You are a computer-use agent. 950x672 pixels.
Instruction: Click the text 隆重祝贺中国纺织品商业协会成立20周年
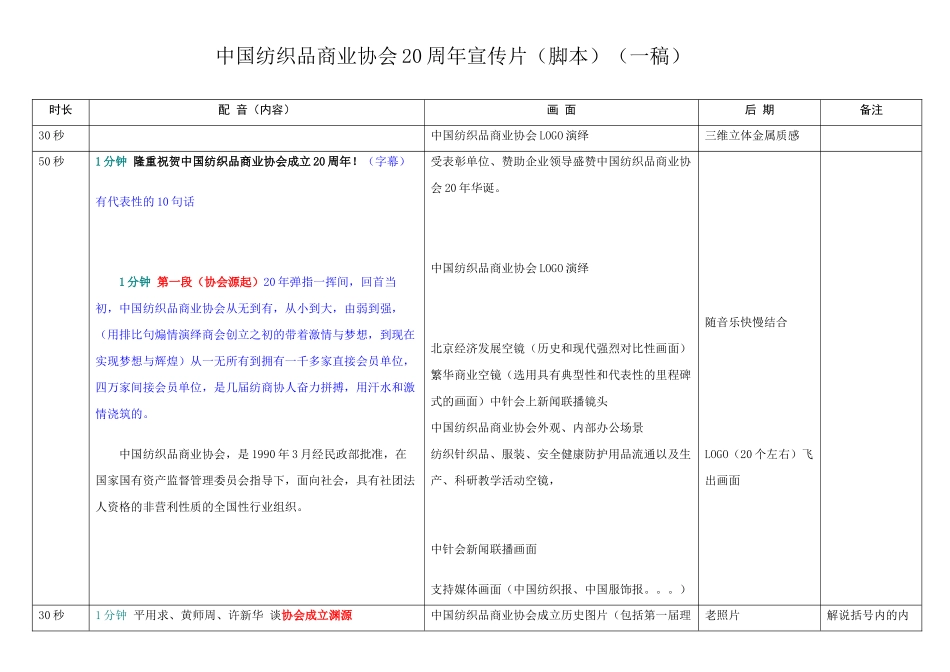[x=245, y=162]
